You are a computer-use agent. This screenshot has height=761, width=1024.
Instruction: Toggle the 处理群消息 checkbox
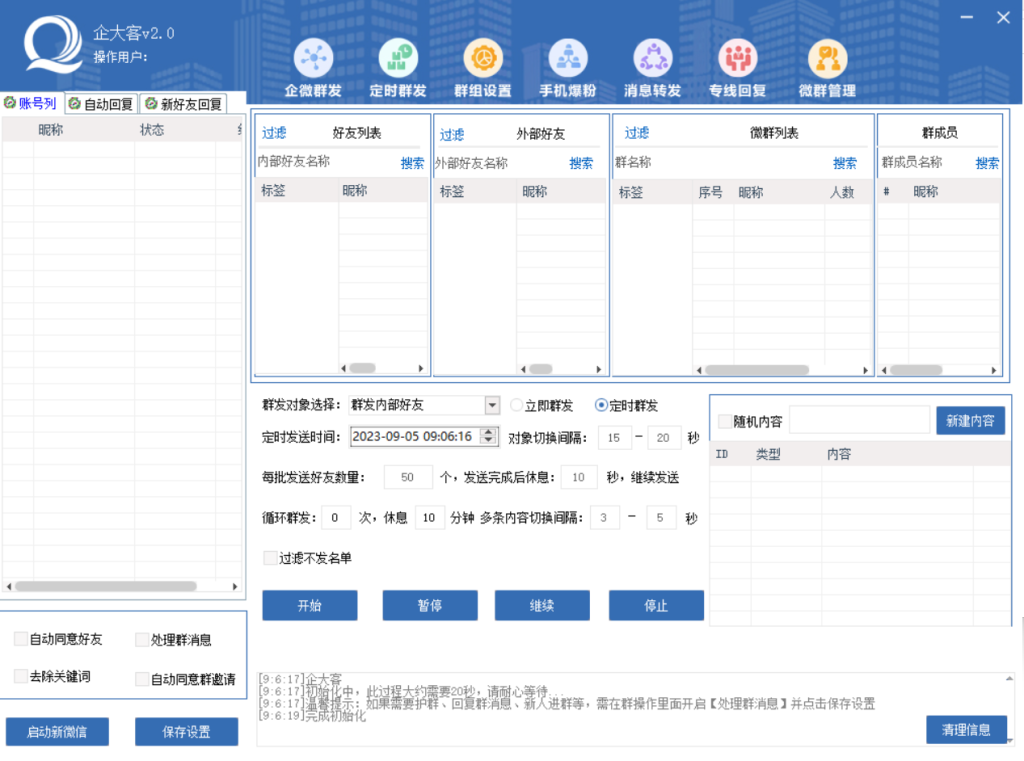coord(143,640)
